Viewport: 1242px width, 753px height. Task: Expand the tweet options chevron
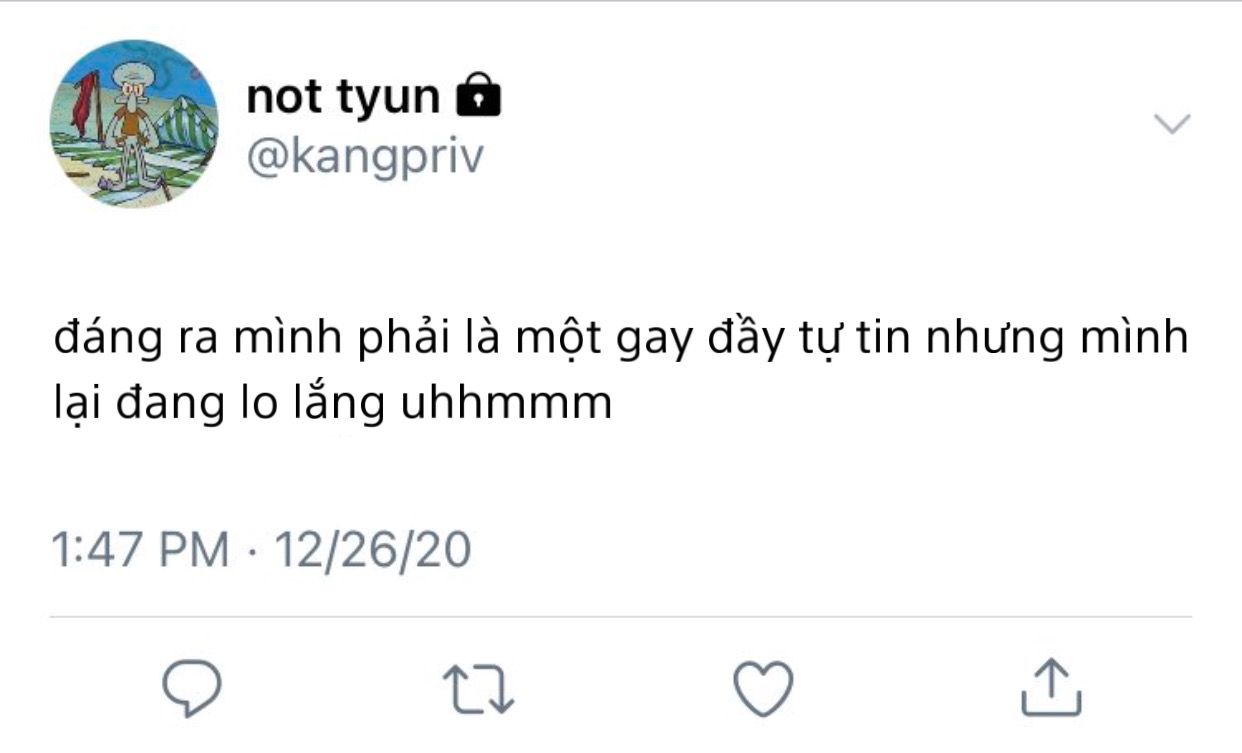(1172, 124)
